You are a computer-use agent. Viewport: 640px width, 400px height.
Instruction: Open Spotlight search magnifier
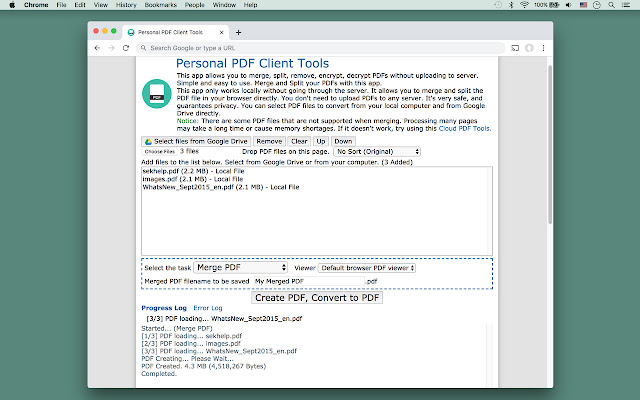(611, 5)
